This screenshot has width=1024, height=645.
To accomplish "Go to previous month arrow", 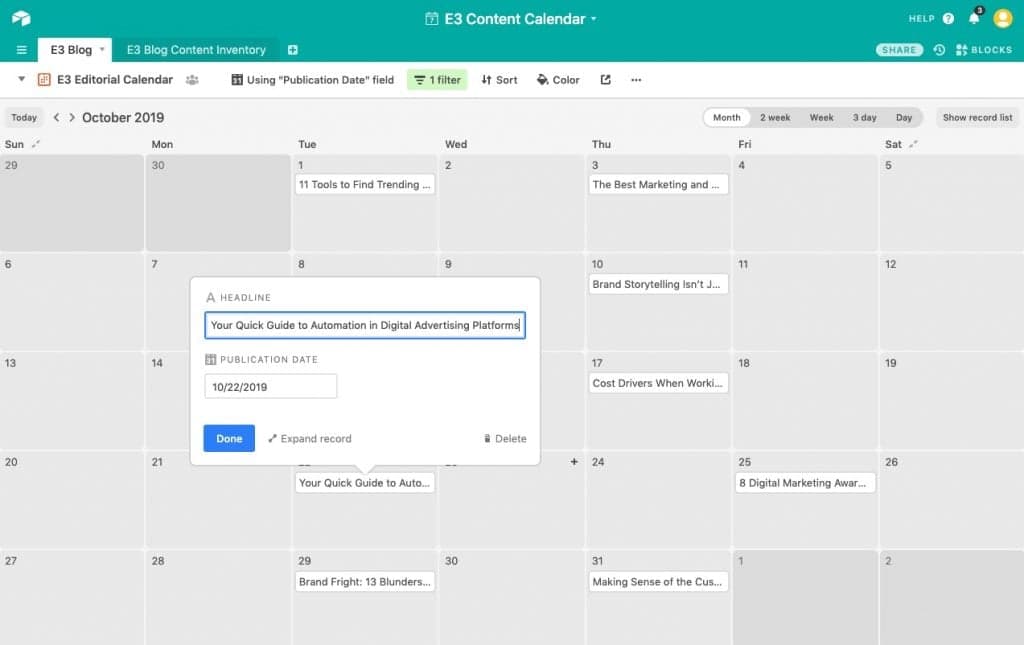I will coord(57,118).
